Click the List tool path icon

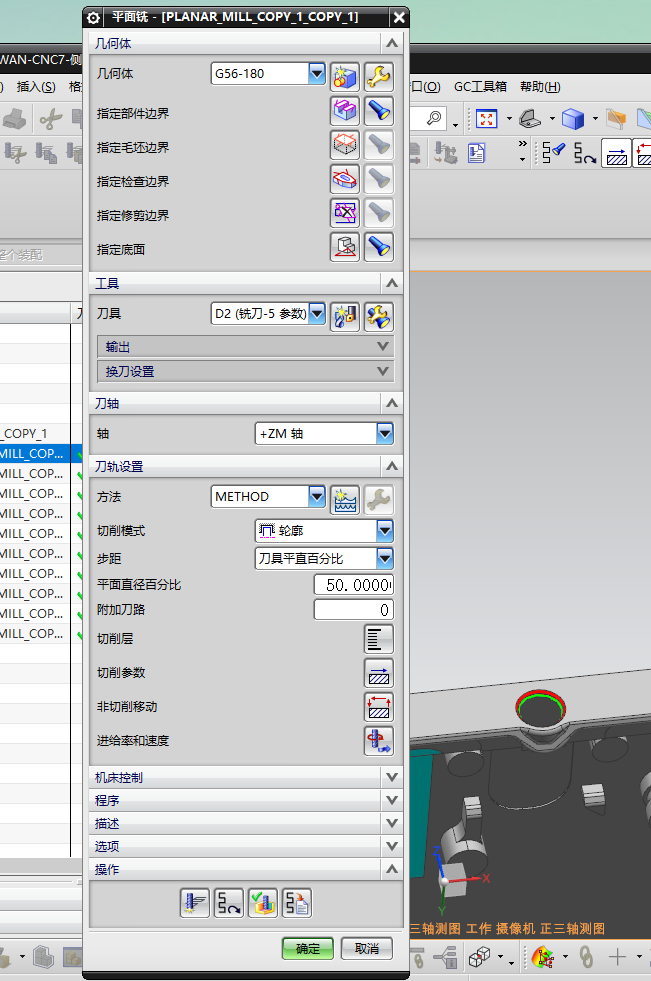[x=296, y=903]
